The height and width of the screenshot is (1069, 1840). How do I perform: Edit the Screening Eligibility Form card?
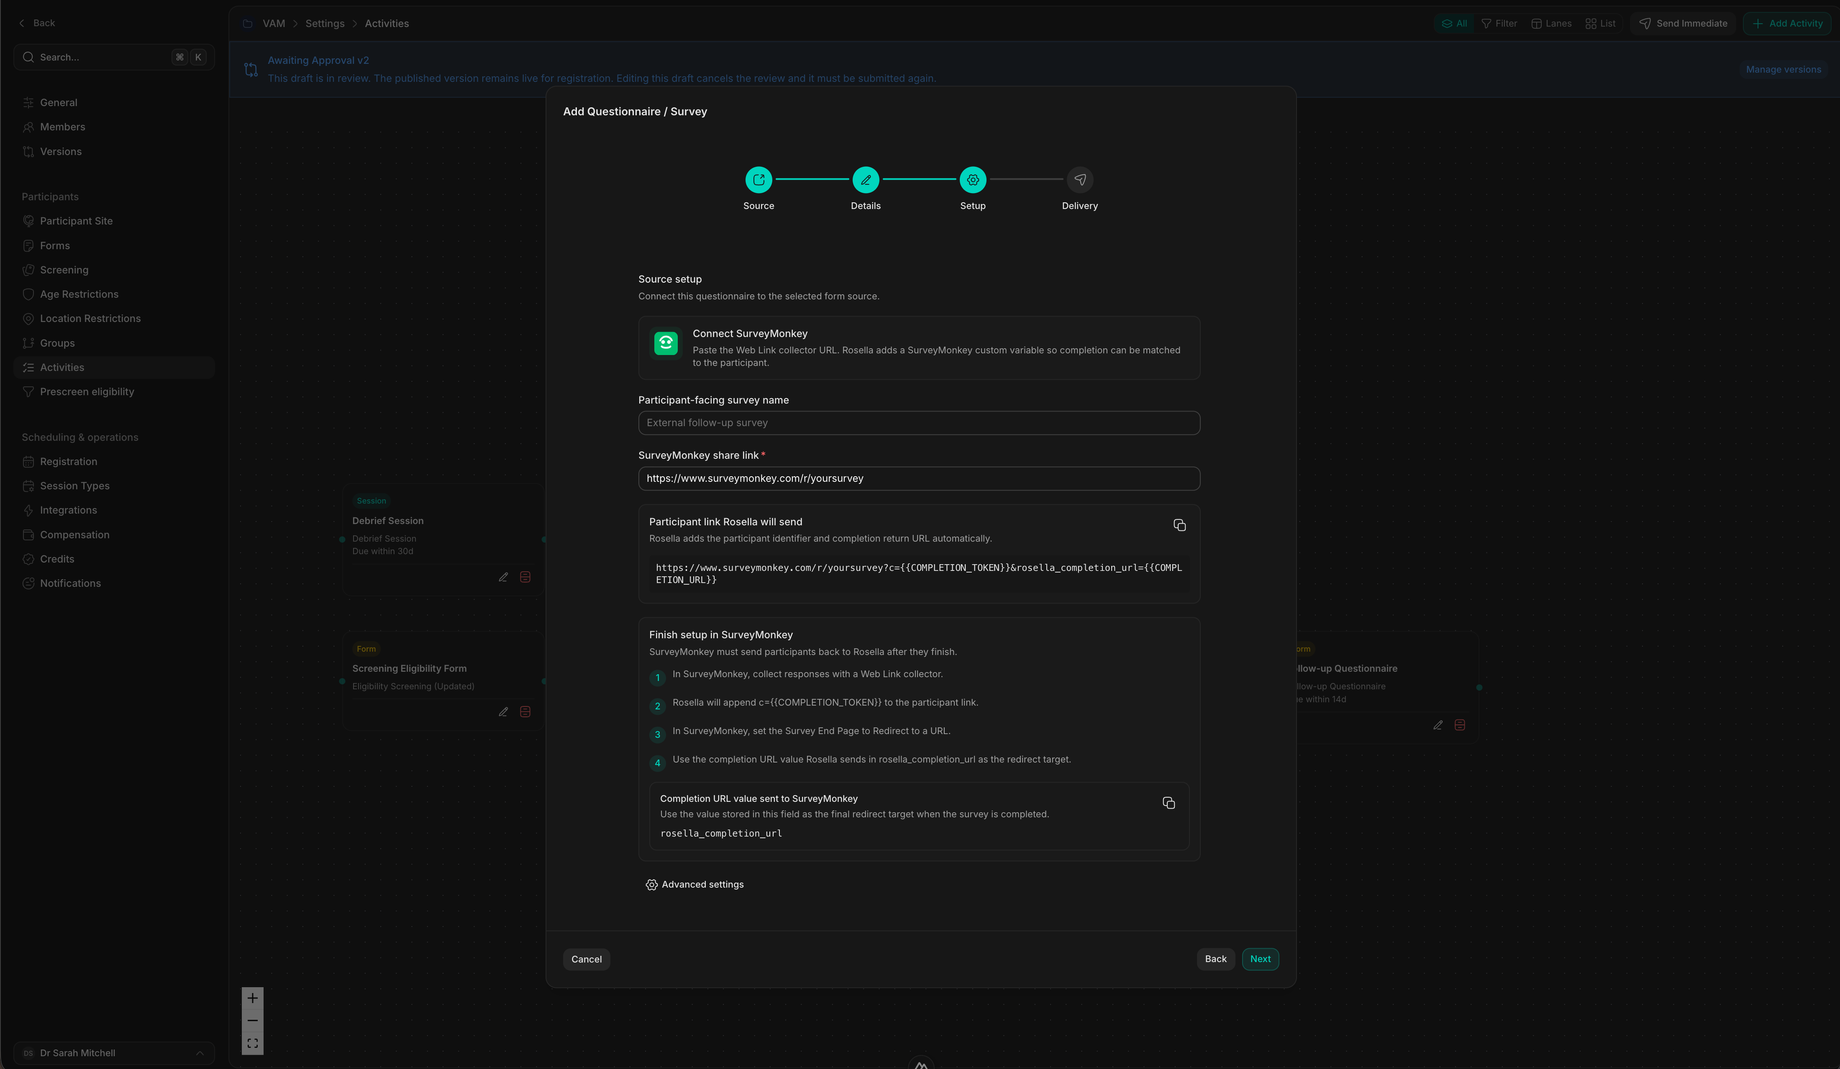click(x=503, y=712)
